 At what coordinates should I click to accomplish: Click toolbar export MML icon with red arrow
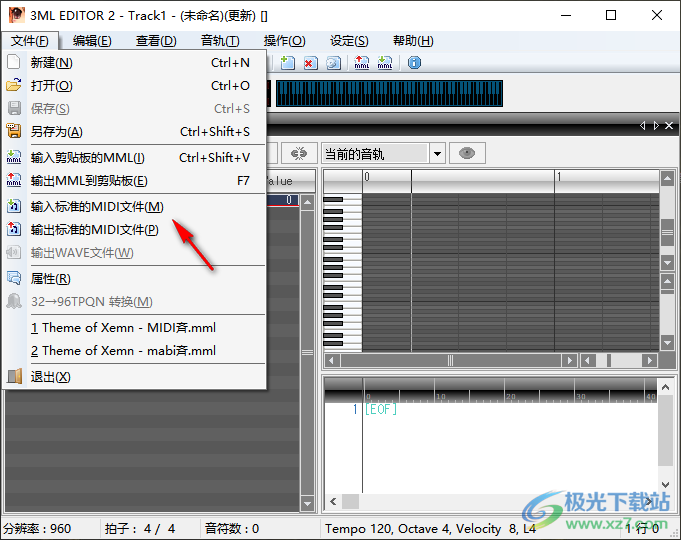click(x=362, y=63)
